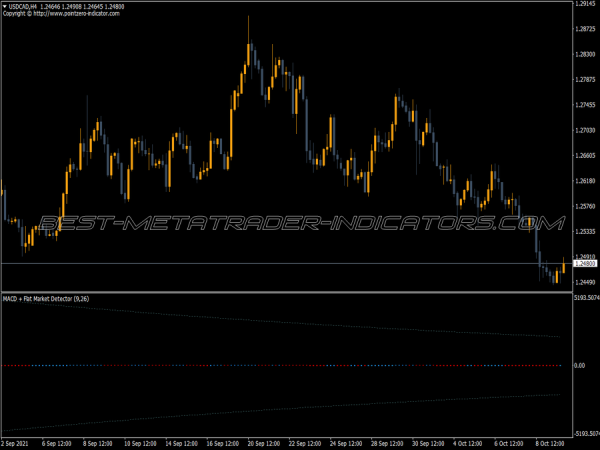Select the 1.28300 price level label

click(x=585, y=54)
